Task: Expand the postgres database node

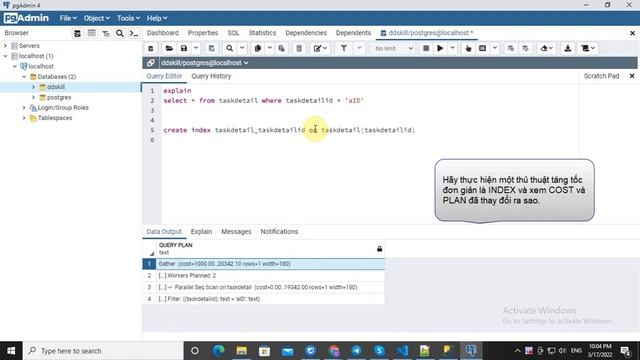Action: 33,98
